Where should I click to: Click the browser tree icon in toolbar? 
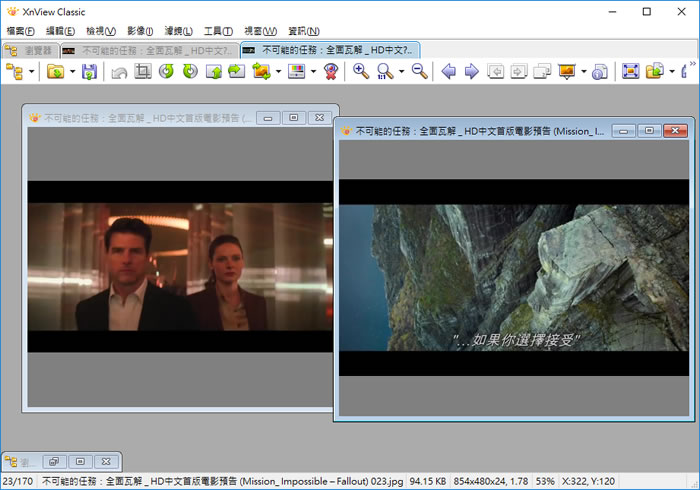pos(14,71)
